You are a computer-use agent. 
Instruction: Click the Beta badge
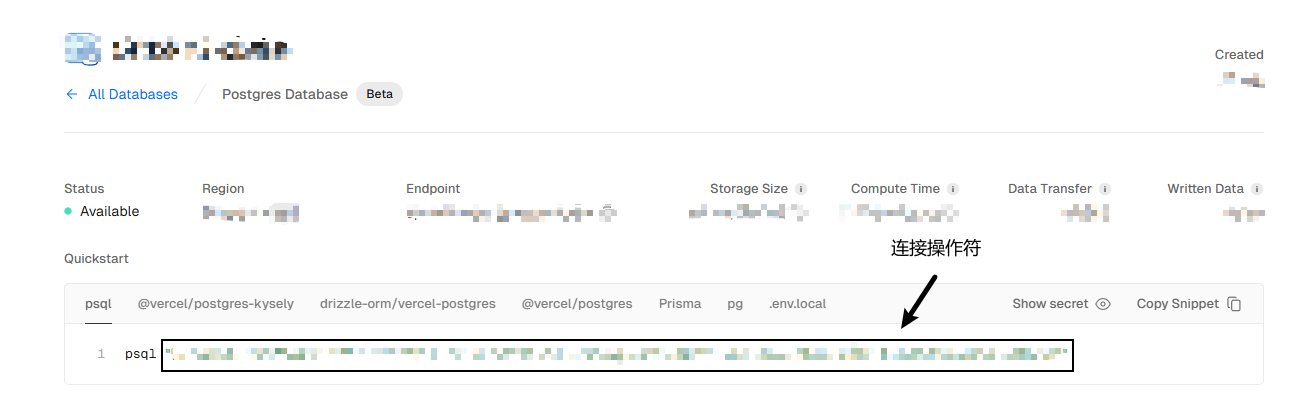point(380,94)
